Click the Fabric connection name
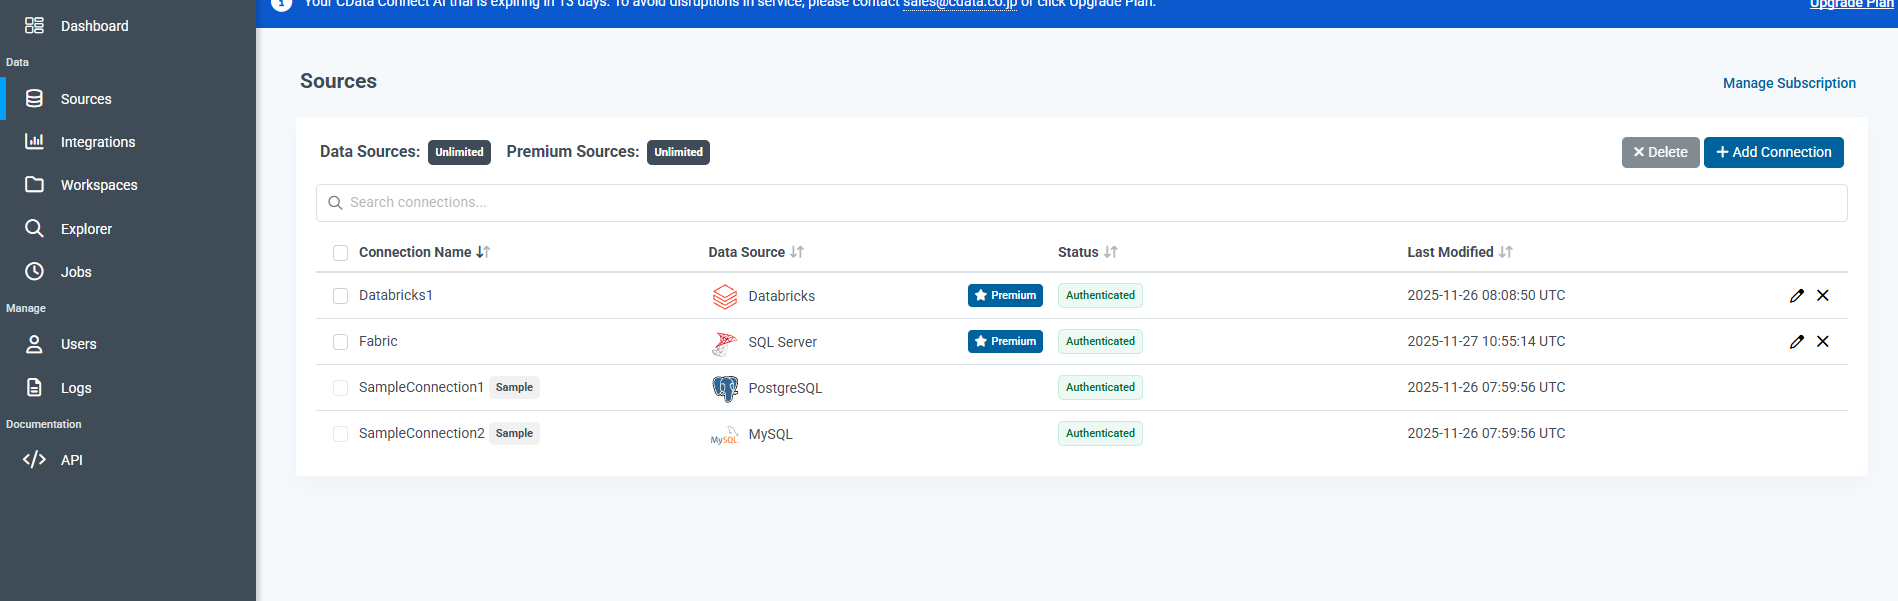The width and height of the screenshot is (1898, 601). point(378,341)
